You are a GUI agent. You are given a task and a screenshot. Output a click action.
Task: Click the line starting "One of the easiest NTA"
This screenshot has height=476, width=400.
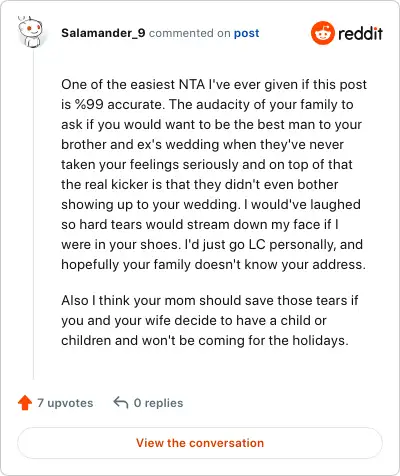pos(214,85)
